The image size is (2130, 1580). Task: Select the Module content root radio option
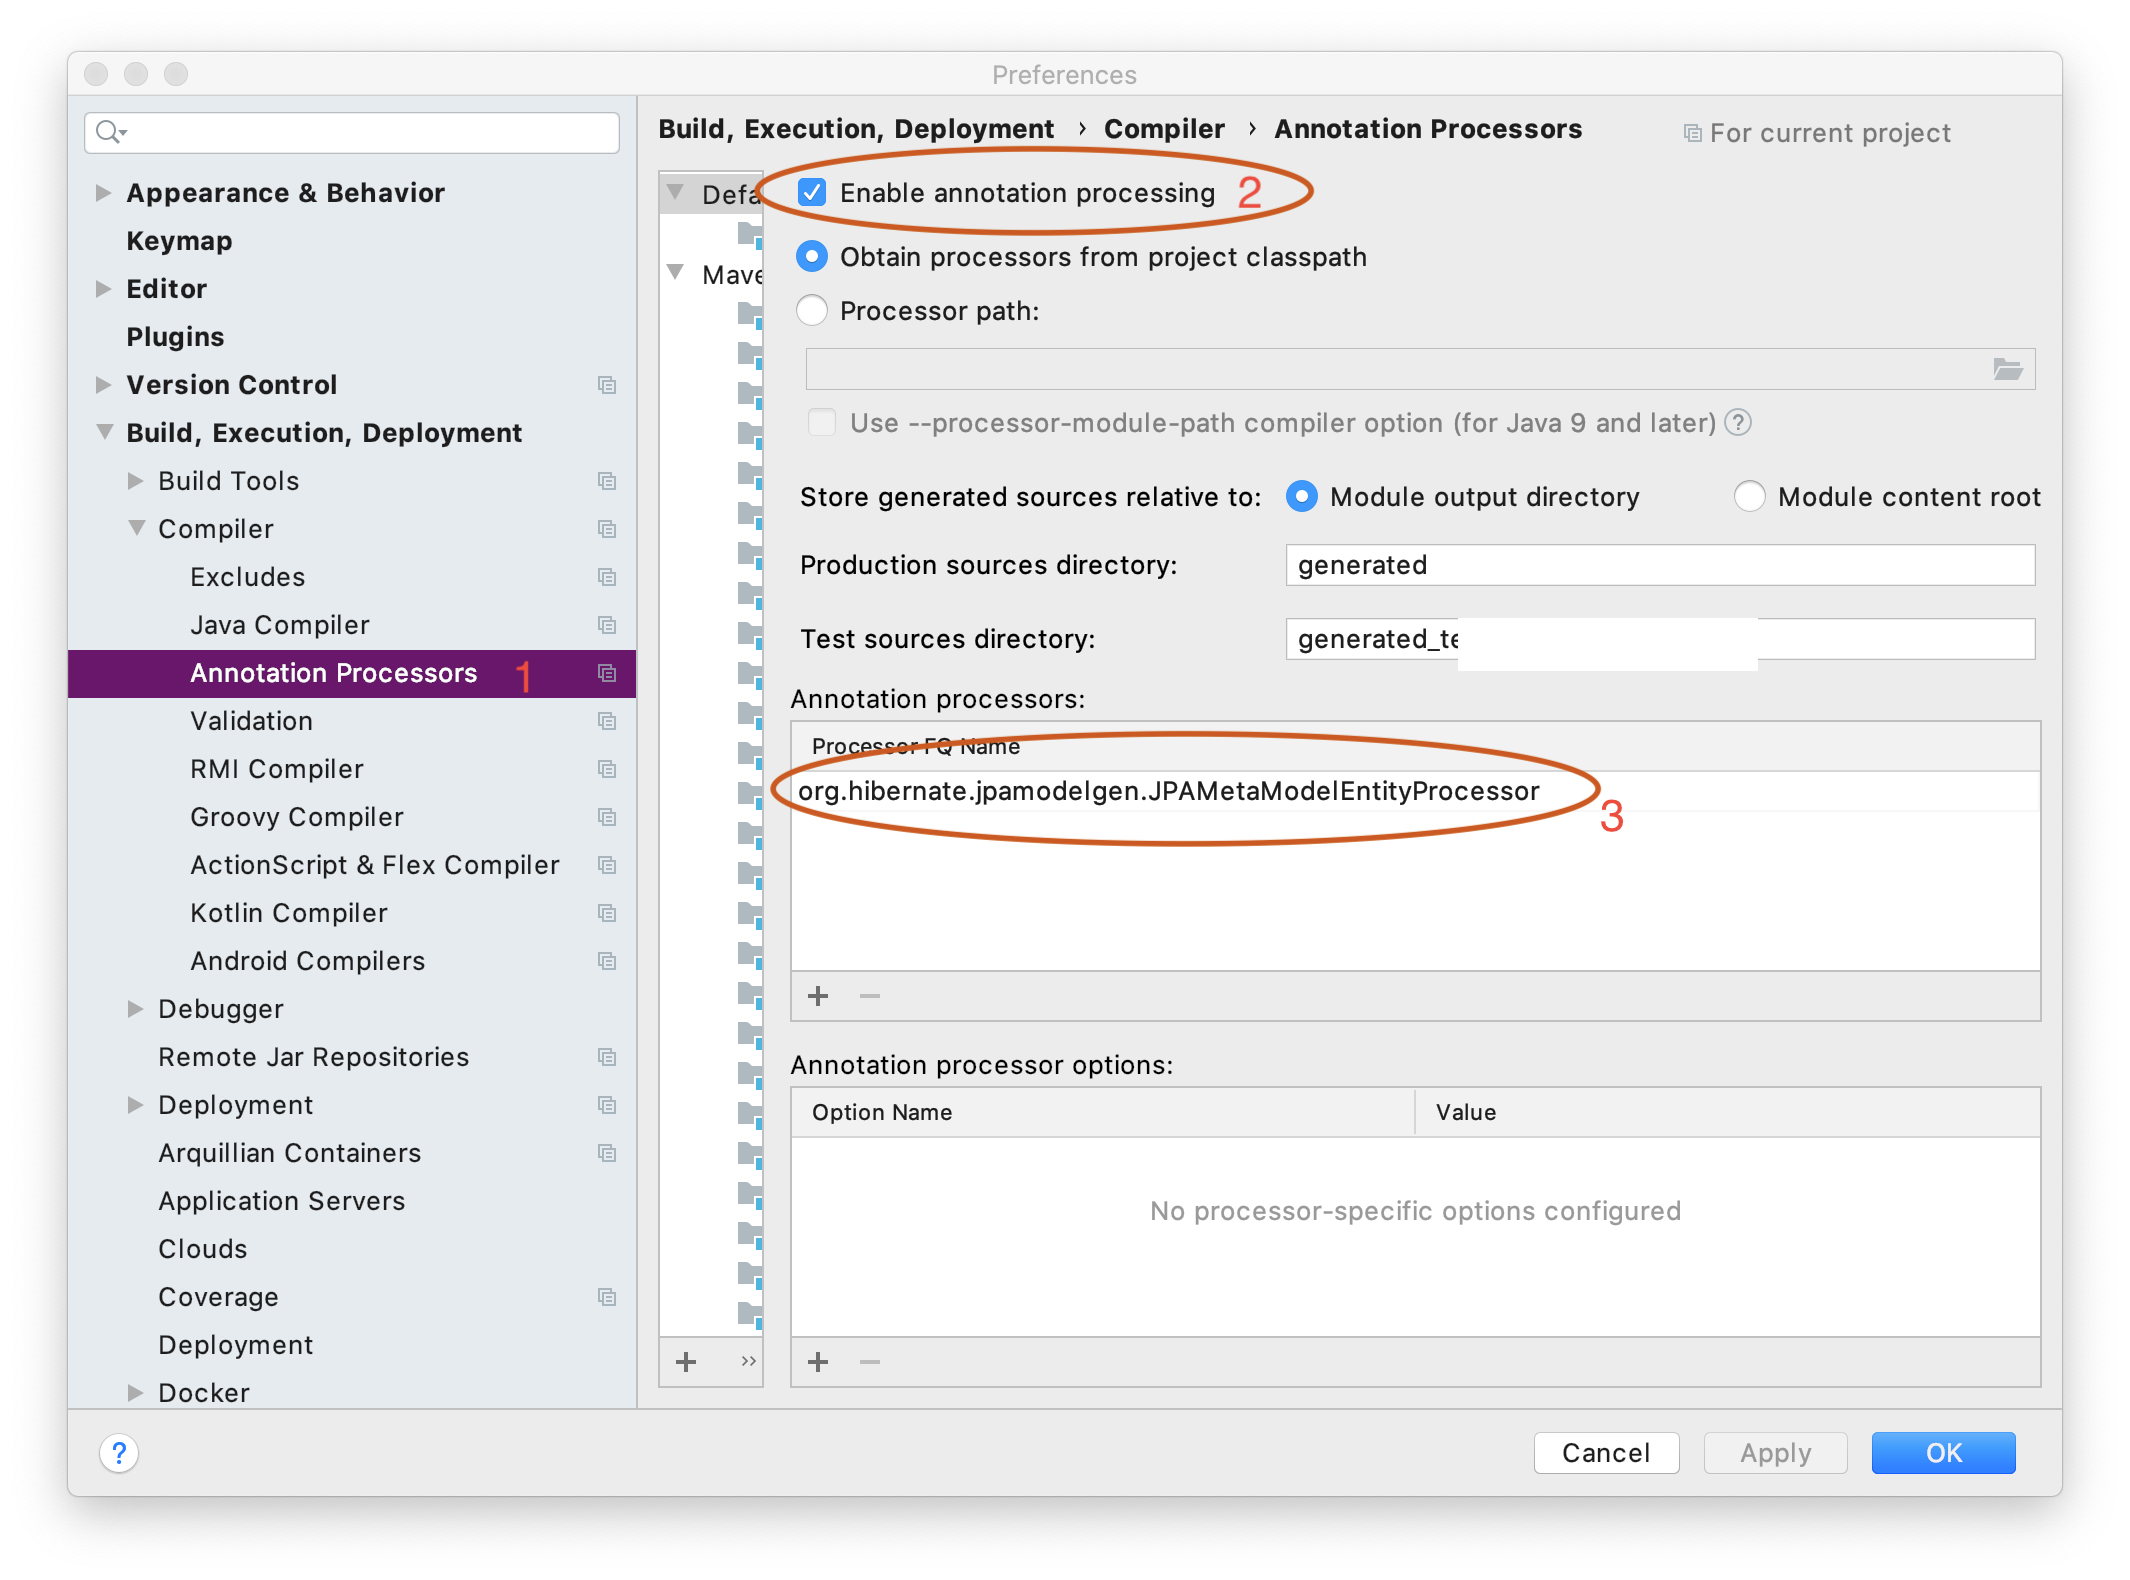pos(1749,497)
